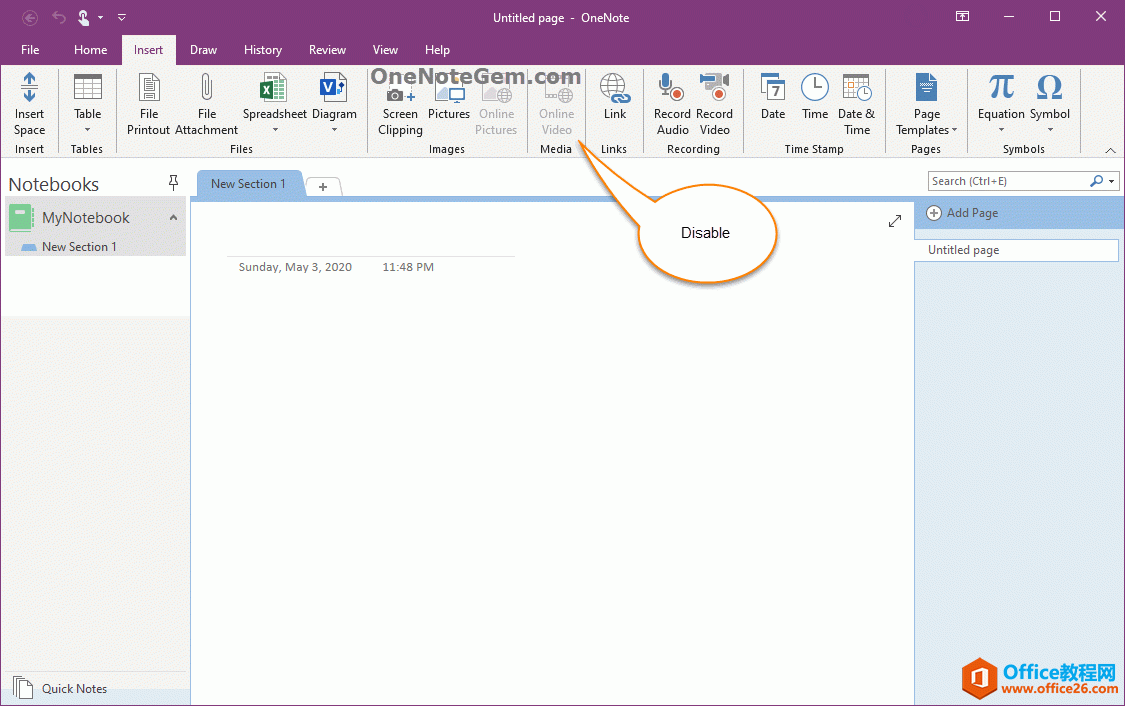Enter full page view mode
This screenshot has height=706, width=1125.
click(894, 221)
